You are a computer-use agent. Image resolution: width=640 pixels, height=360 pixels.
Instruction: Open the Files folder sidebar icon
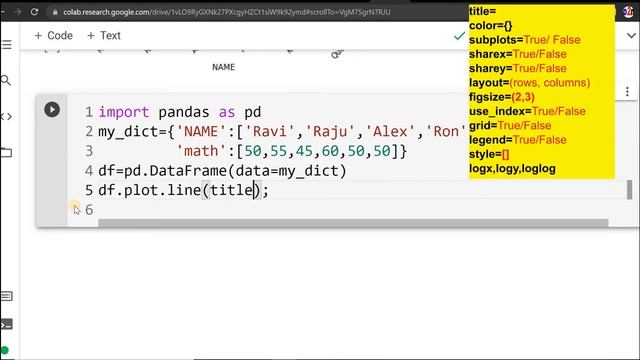tap(6, 153)
